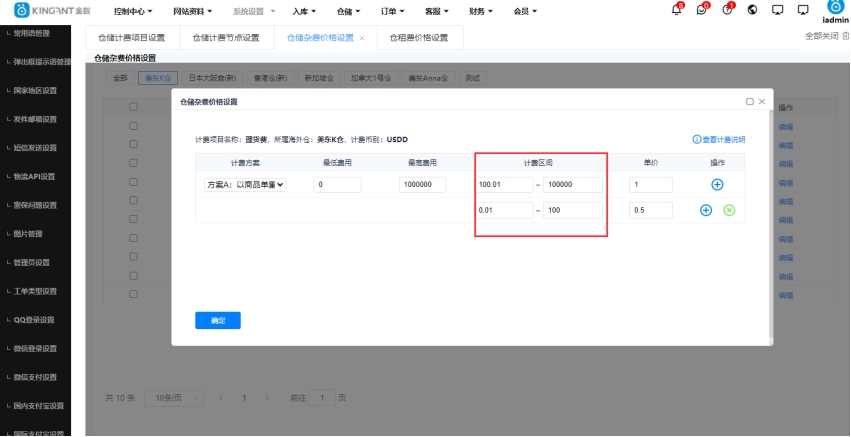This screenshot has height=437, width=851.
Task: Filter by the 全部 warehouse button
Action: tap(120, 78)
